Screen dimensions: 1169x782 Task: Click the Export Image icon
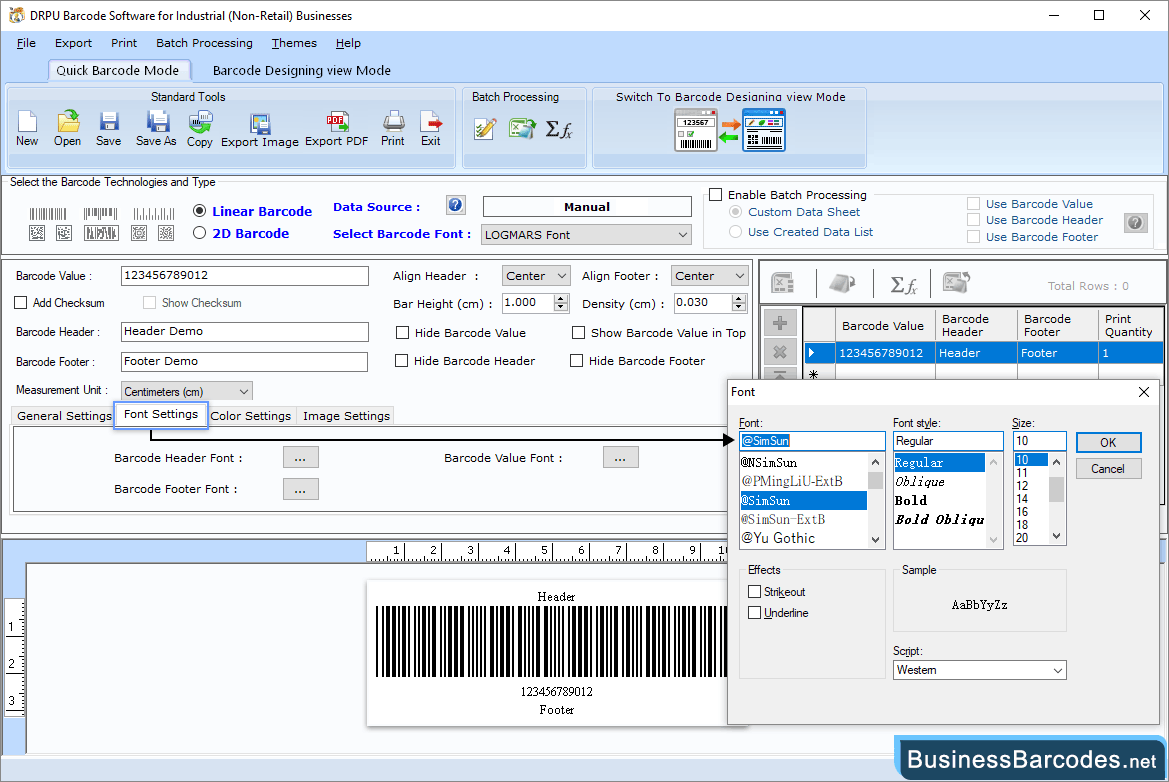[260, 123]
